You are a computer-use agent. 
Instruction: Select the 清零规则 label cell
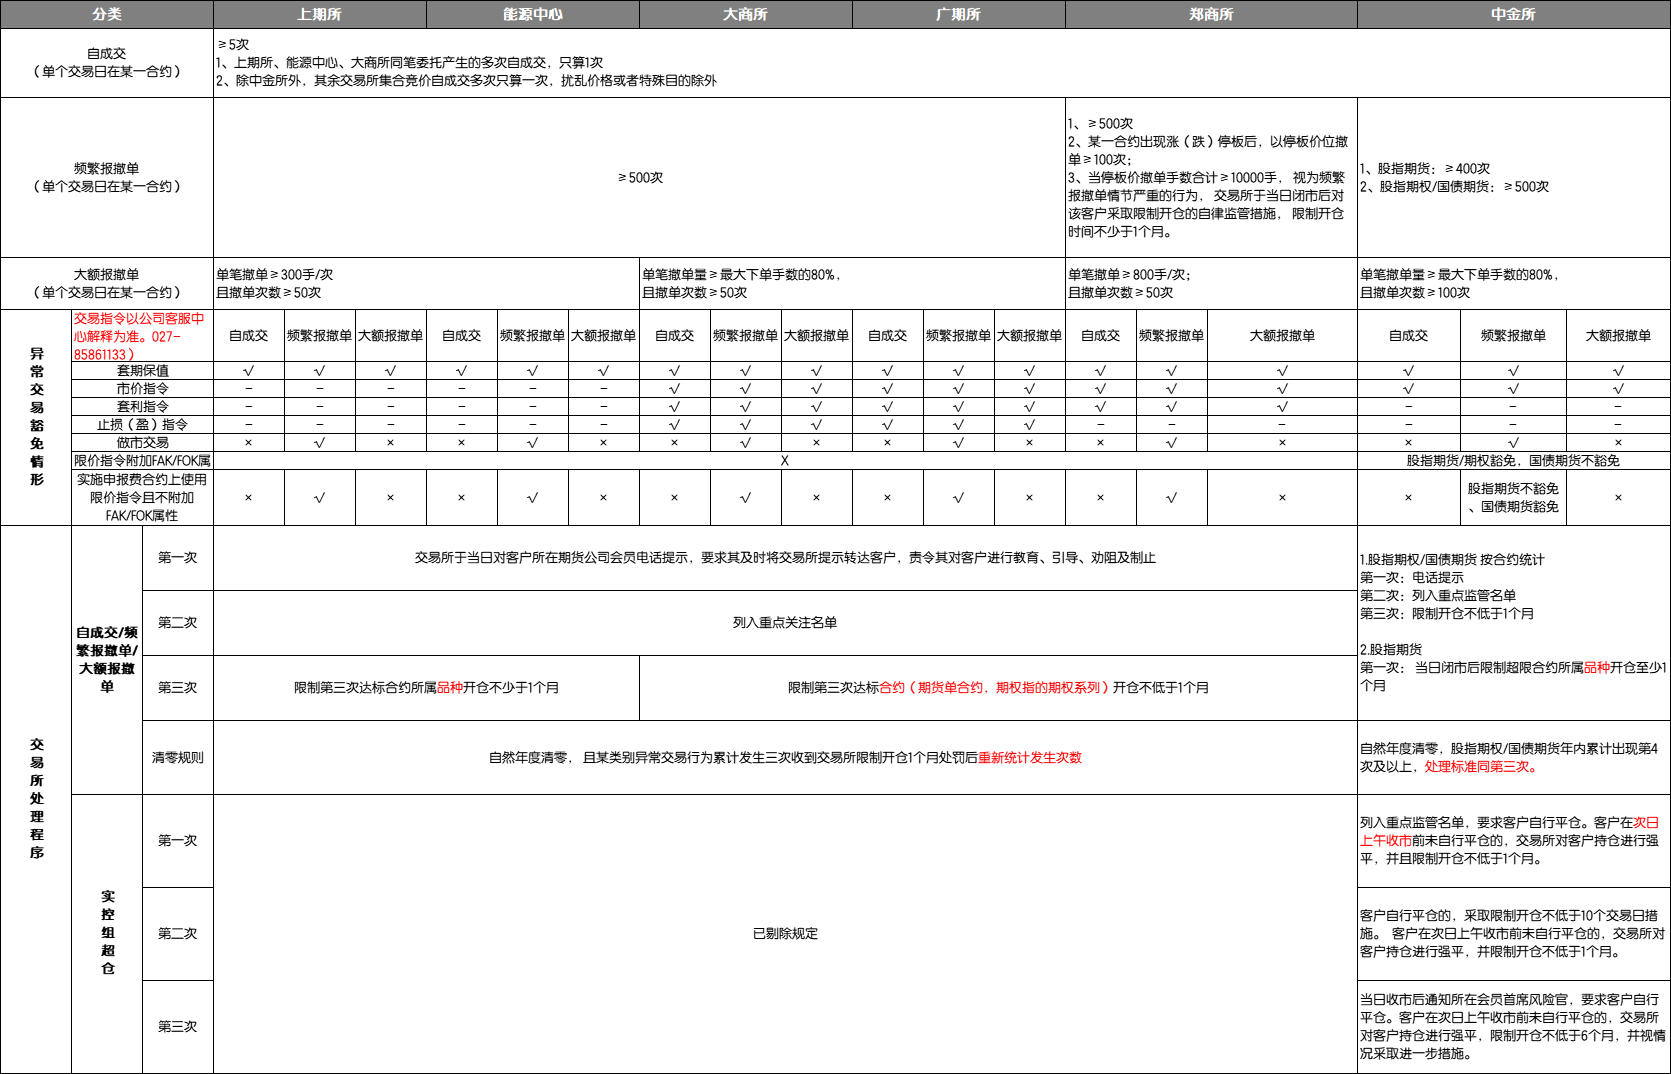[x=177, y=758]
